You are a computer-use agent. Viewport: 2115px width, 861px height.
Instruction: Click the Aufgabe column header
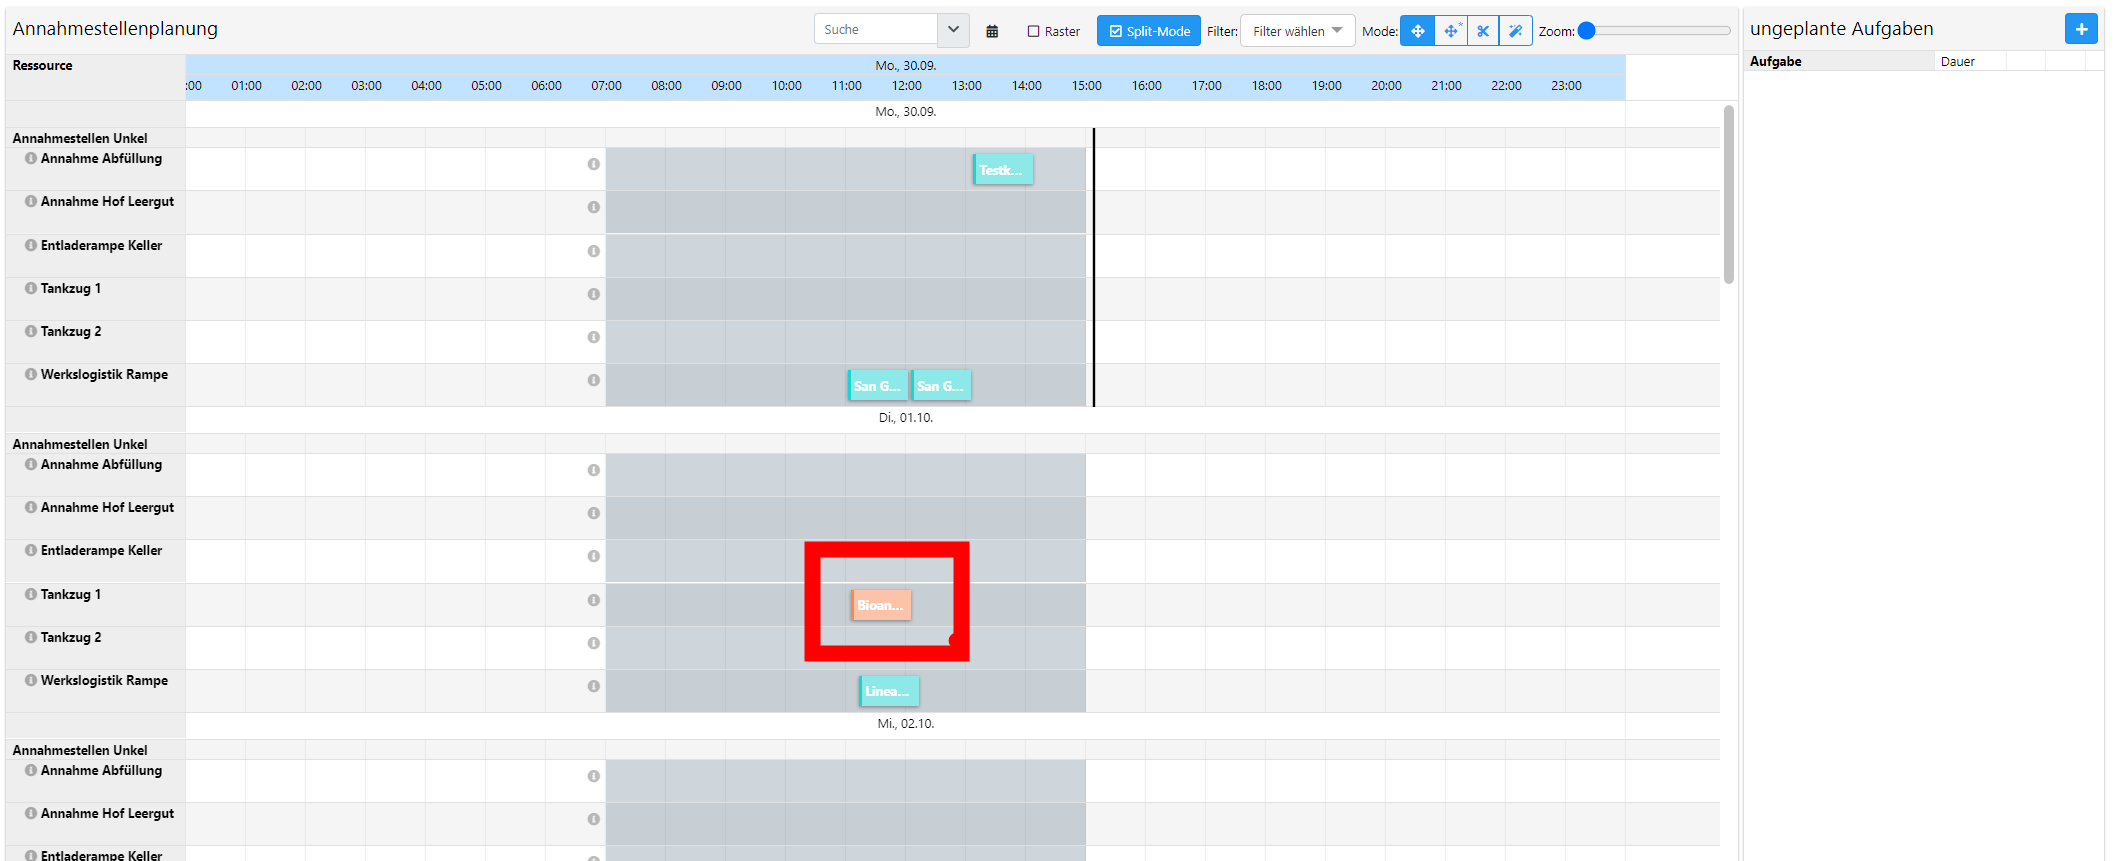point(1776,61)
